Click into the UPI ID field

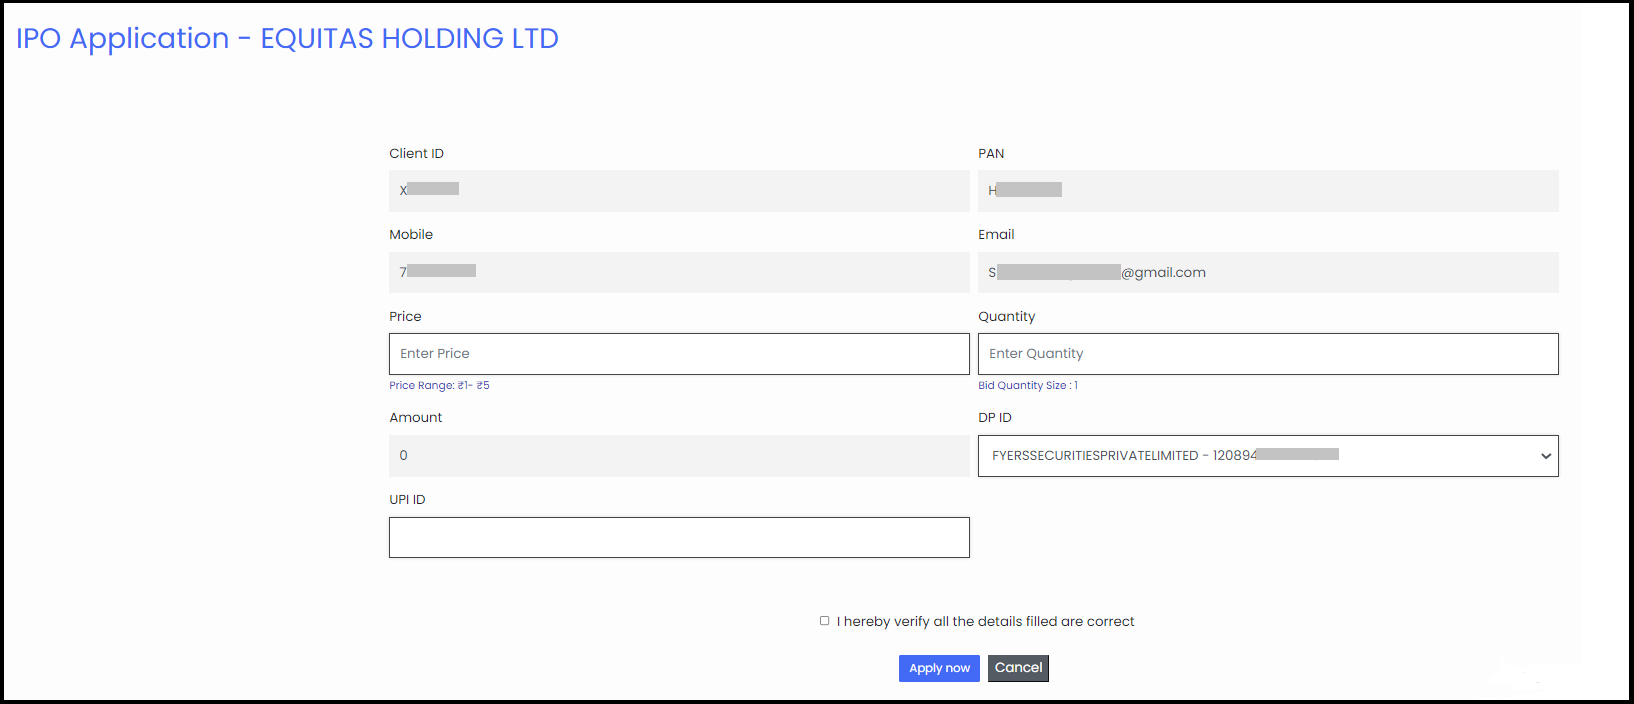point(679,538)
